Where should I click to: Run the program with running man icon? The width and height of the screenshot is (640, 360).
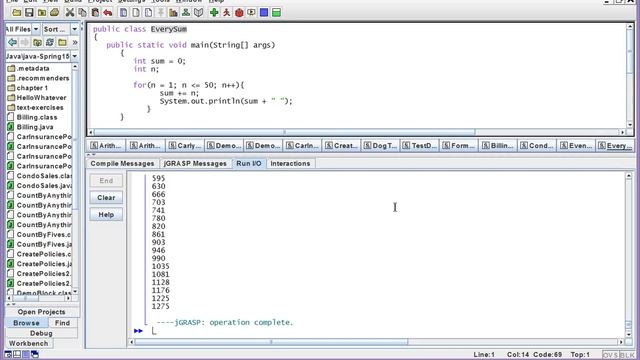coord(227,13)
